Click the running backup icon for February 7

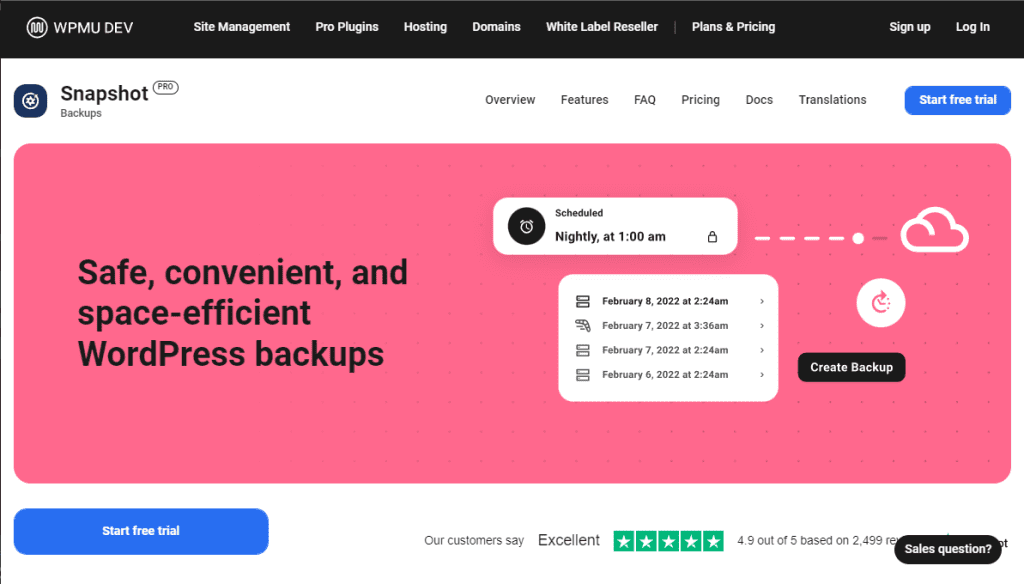[x=583, y=325]
